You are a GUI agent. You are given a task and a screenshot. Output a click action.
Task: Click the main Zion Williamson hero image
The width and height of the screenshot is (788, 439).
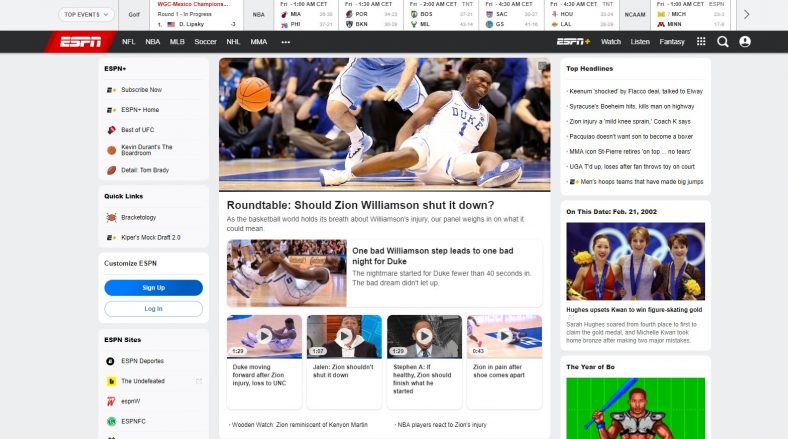384,124
